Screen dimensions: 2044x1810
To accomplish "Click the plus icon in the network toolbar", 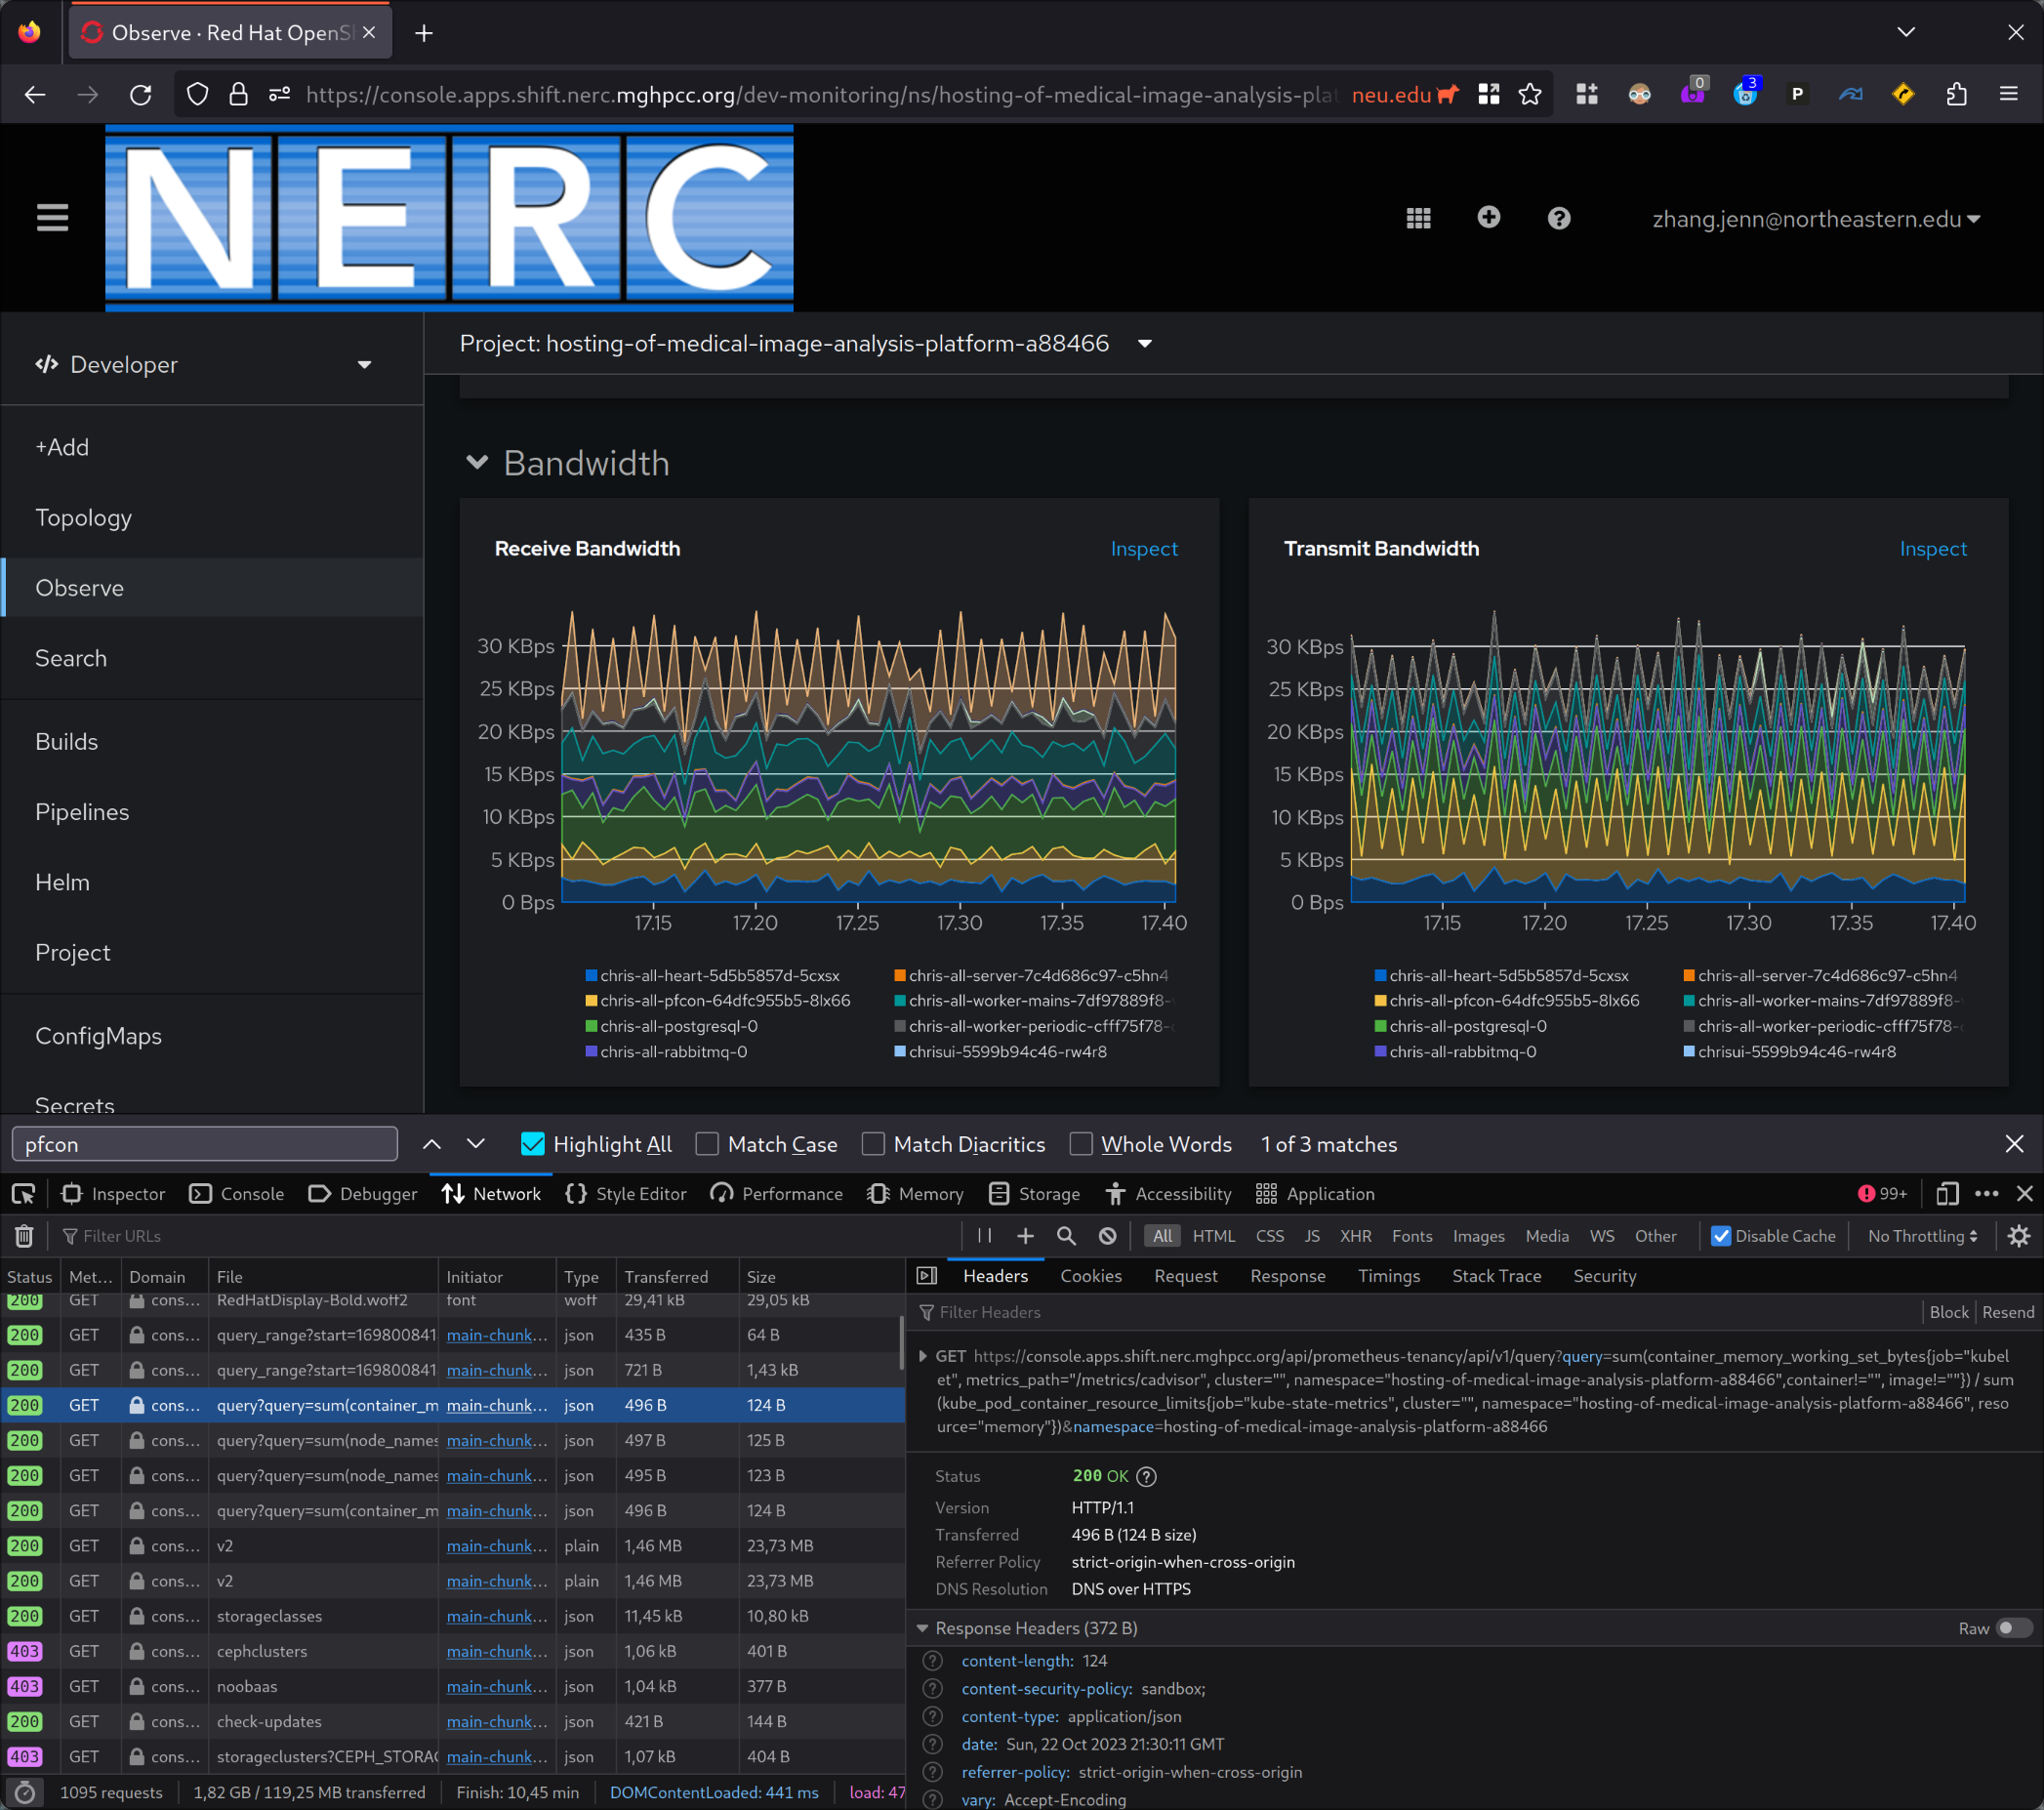I will click(x=1025, y=1236).
